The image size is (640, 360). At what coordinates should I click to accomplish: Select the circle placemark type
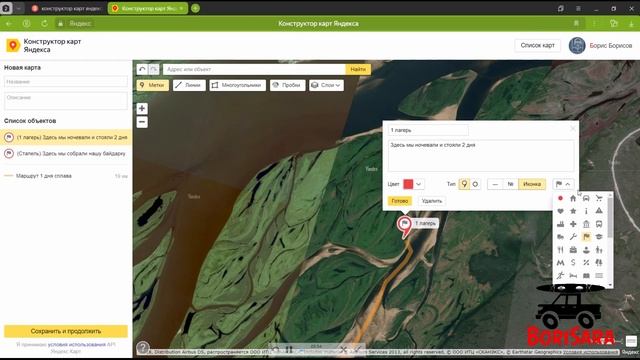(475, 184)
